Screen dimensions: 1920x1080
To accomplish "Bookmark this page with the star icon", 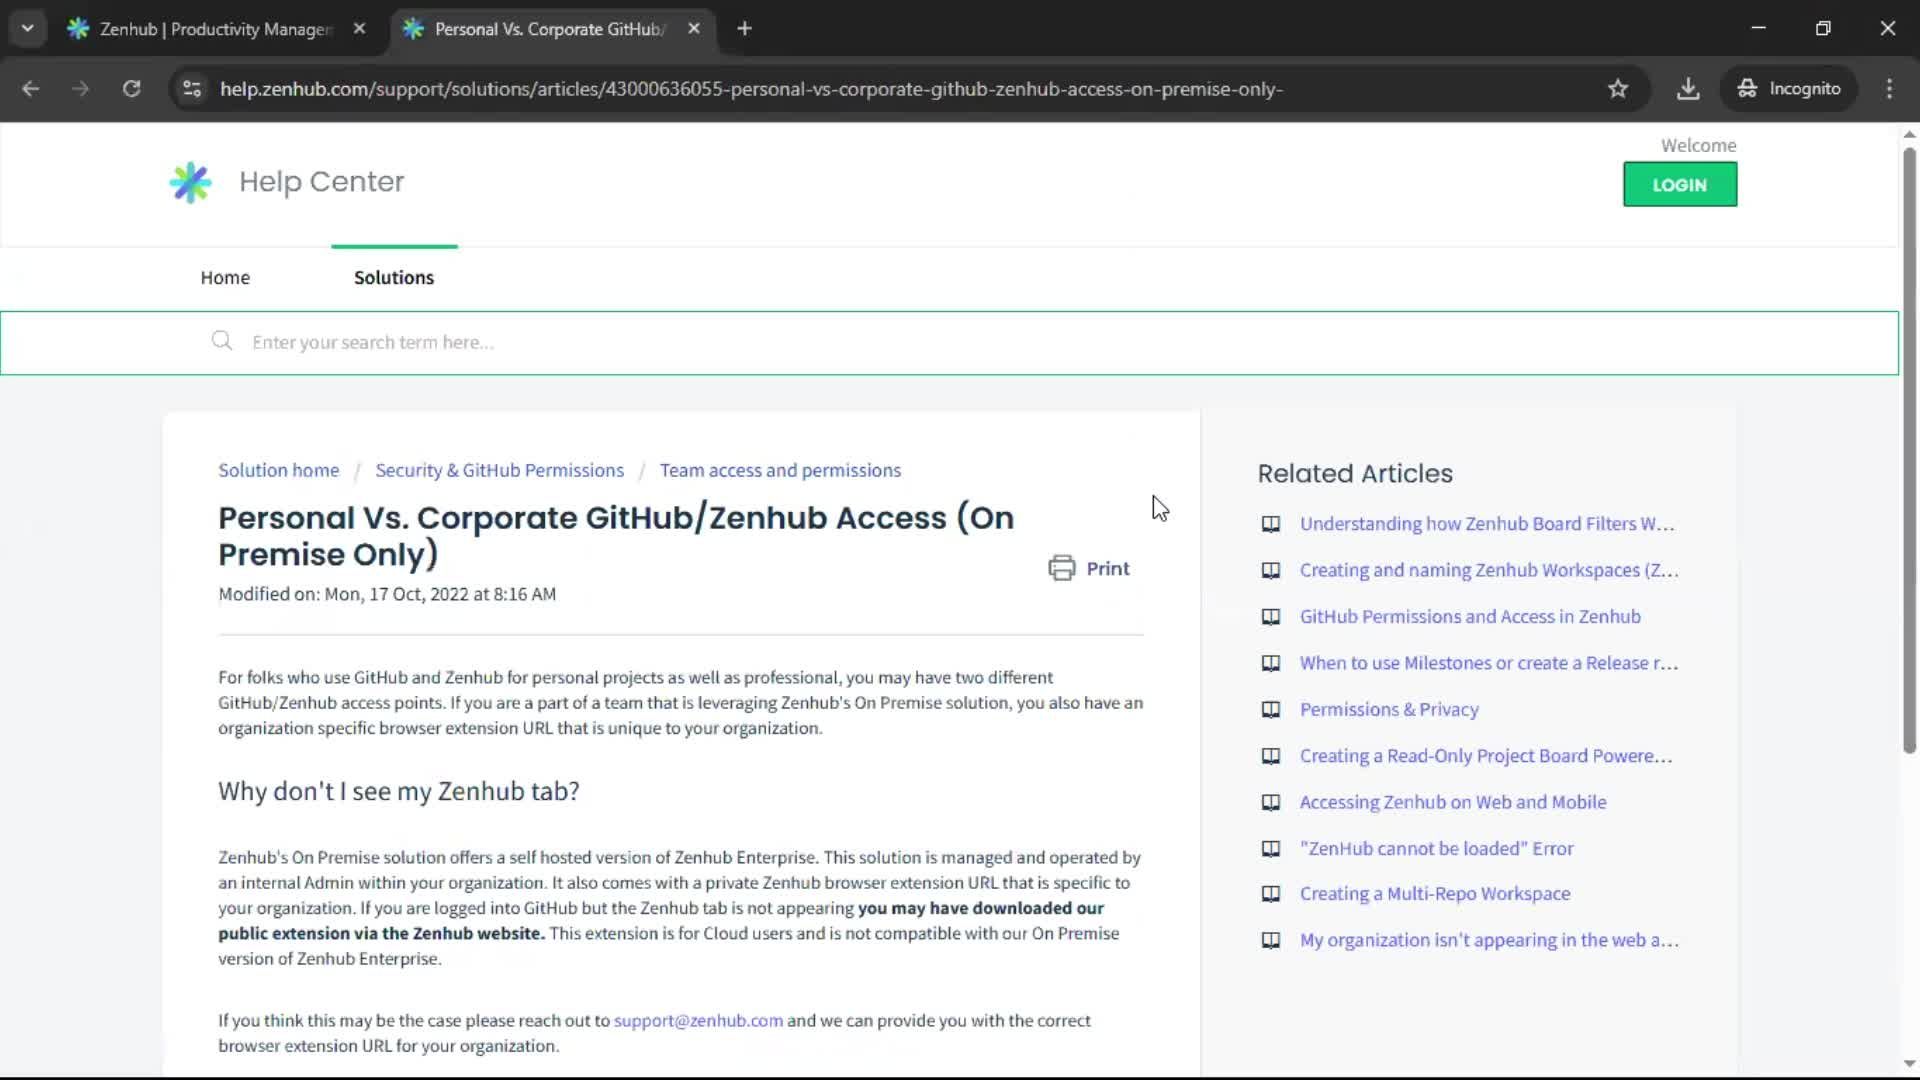I will [1618, 88].
